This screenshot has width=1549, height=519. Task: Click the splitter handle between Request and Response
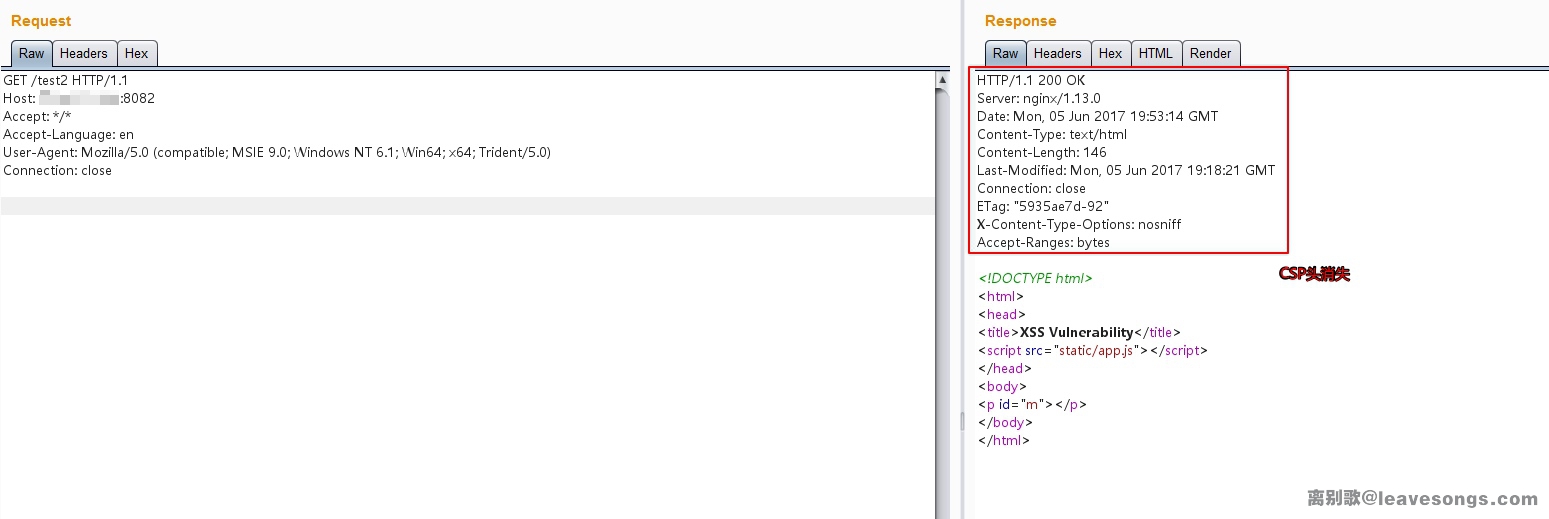[962, 421]
